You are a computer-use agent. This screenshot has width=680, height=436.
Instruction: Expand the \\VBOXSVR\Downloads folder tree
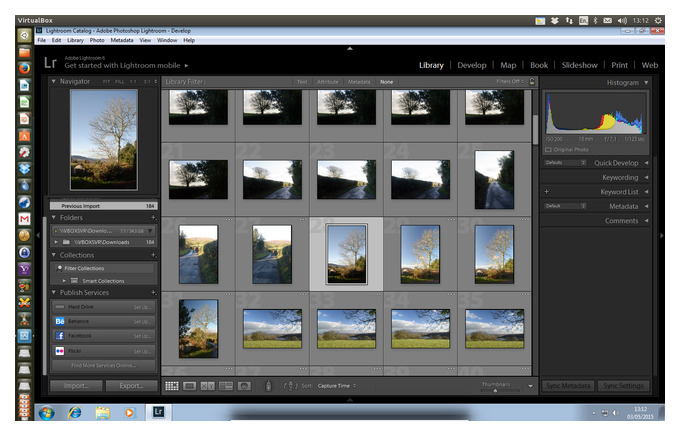[56, 242]
